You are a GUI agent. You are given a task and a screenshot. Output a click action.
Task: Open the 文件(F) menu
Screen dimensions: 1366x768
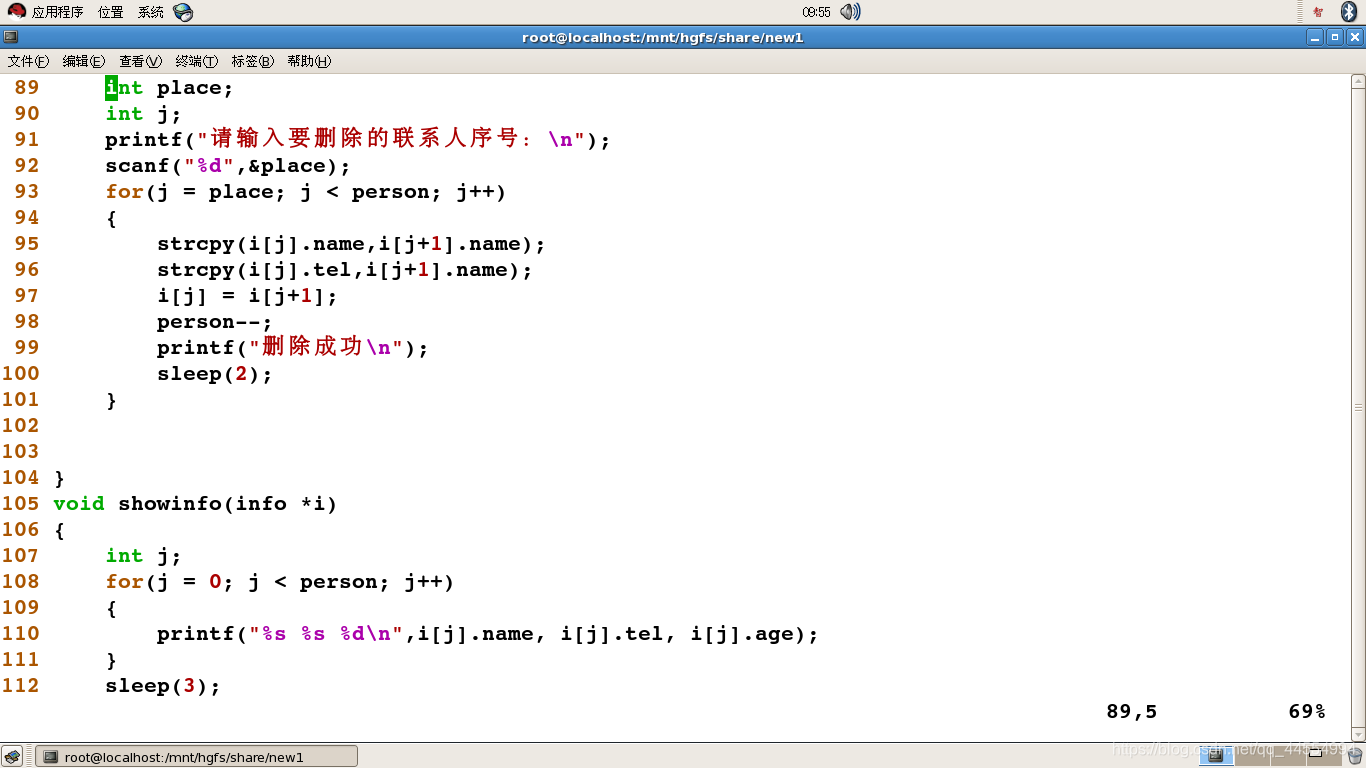pyautogui.click(x=28, y=61)
